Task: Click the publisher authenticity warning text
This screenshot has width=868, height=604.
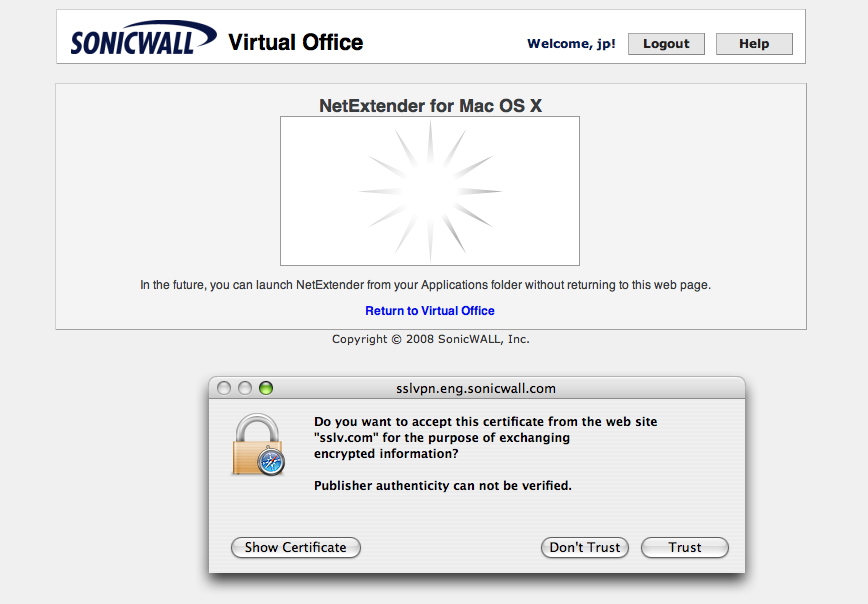Action: (x=443, y=486)
